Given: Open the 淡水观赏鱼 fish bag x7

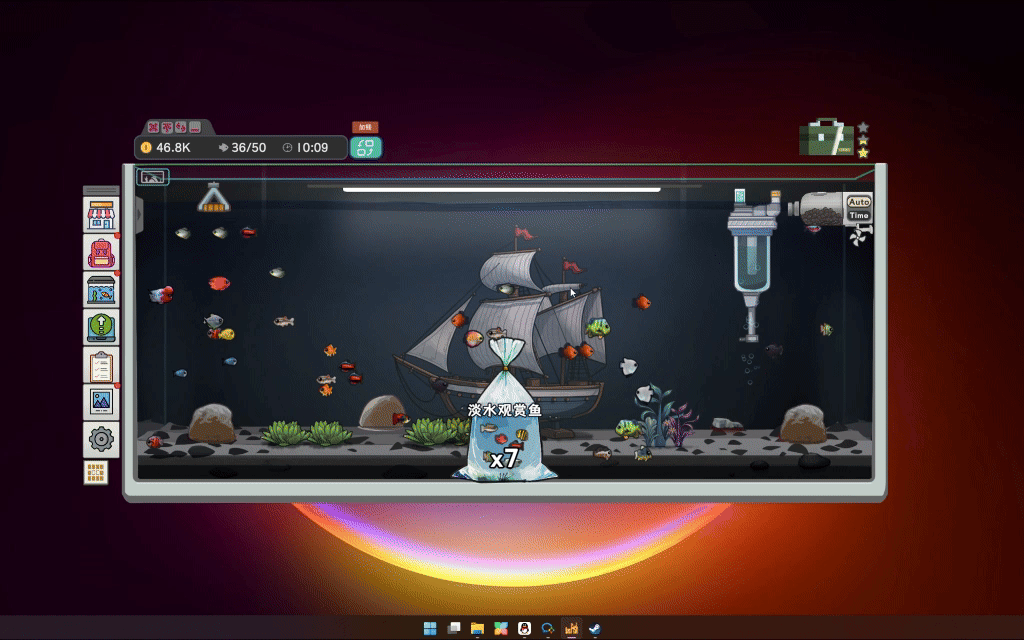Looking at the screenshot, I should [505, 418].
